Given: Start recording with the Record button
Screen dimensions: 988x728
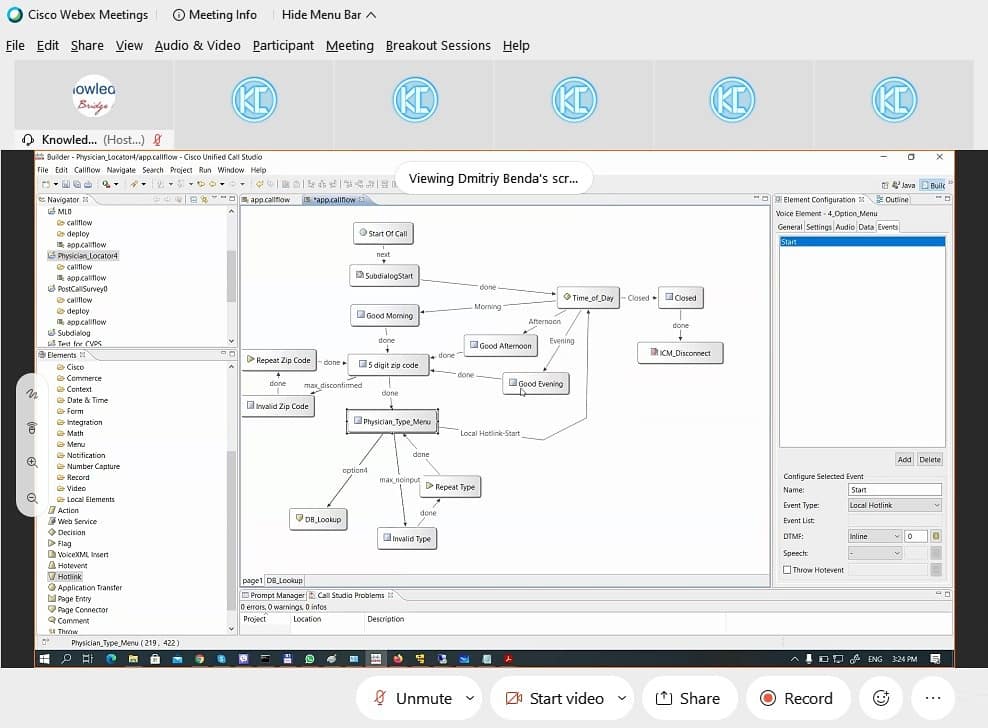Looking at the screenshot, I should 797,698.
